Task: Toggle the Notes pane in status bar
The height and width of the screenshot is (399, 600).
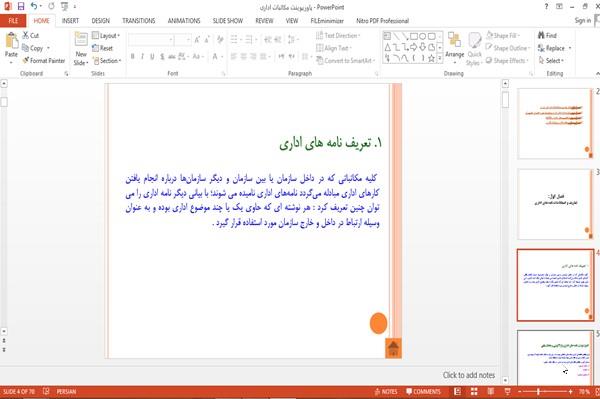Action: pos(386,391)
